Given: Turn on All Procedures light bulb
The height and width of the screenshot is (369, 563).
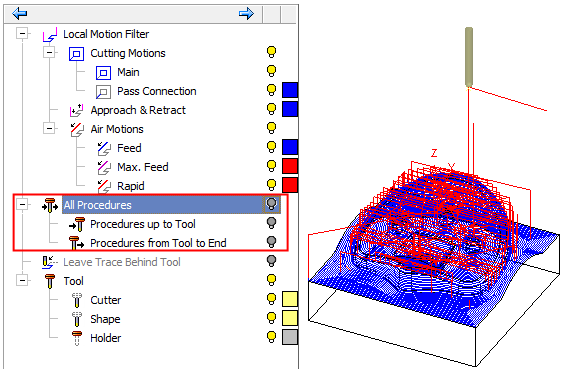Looking at the screenshot, I should click(271, 204).
